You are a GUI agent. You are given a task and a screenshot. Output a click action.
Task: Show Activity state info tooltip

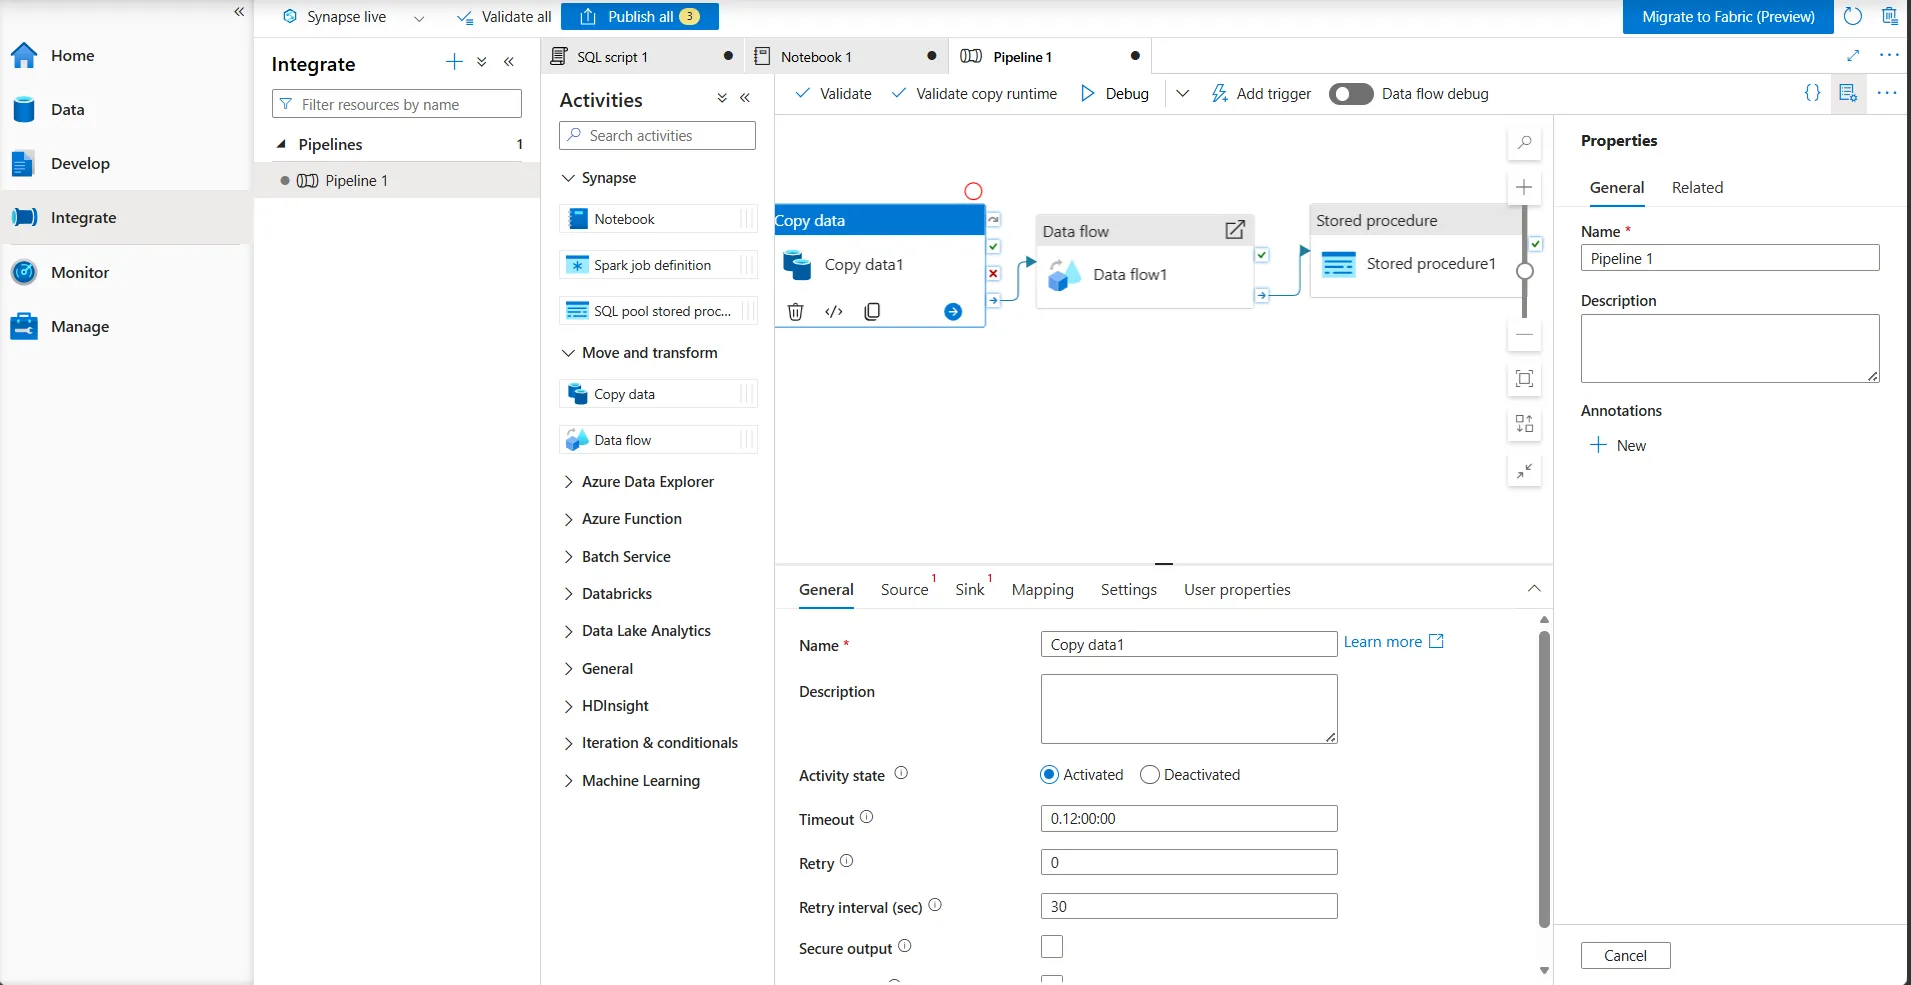click(x=901, y=773)
